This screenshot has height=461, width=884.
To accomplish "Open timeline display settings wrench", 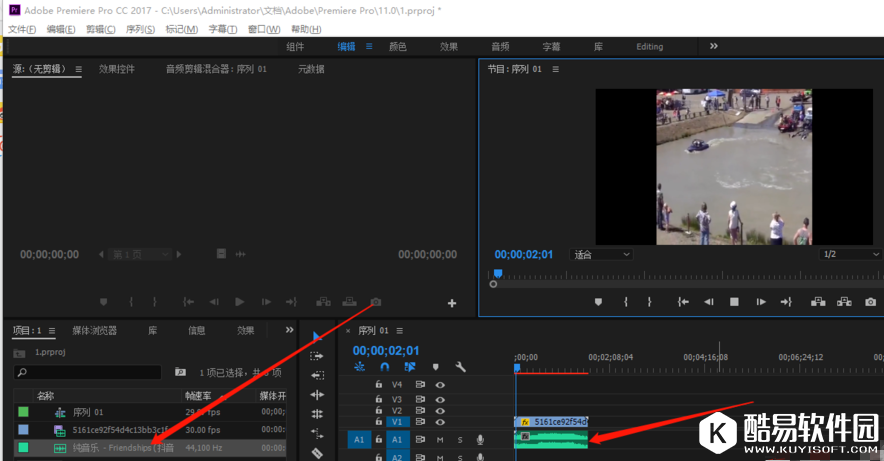I will [x=460, y=367].
